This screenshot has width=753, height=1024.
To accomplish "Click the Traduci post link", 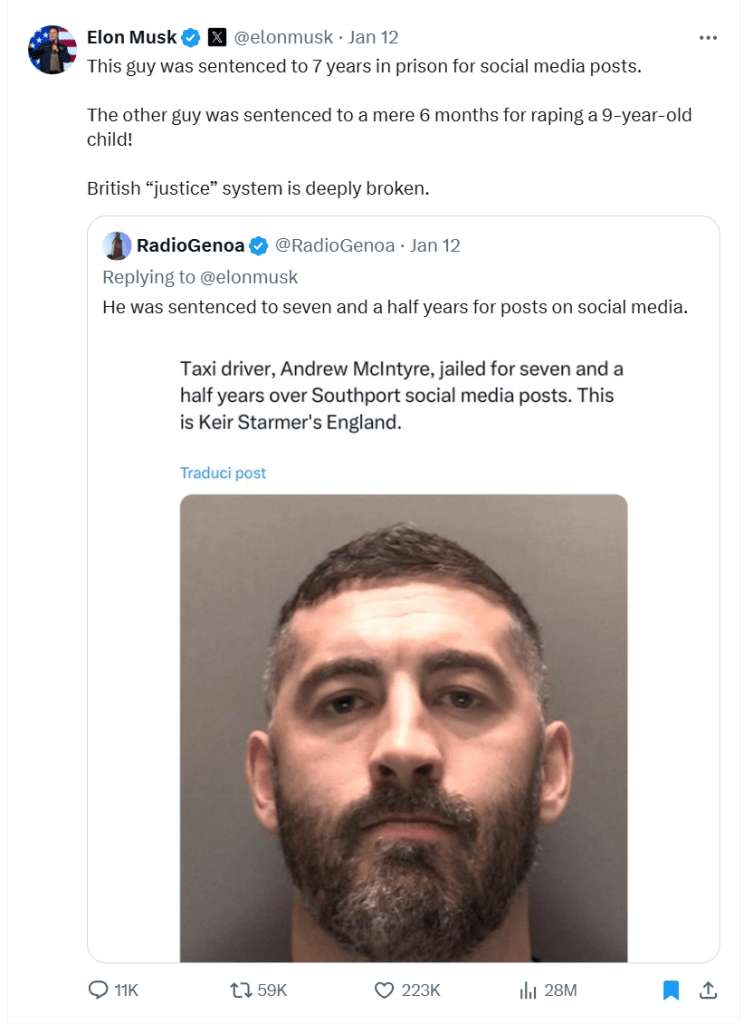I will (x=223, y=473).
